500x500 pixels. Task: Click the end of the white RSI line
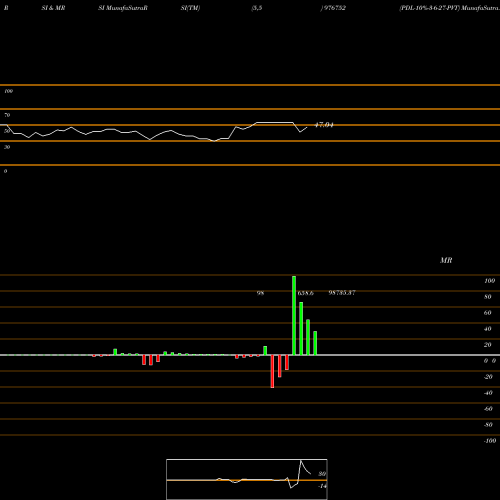(307, 127)
